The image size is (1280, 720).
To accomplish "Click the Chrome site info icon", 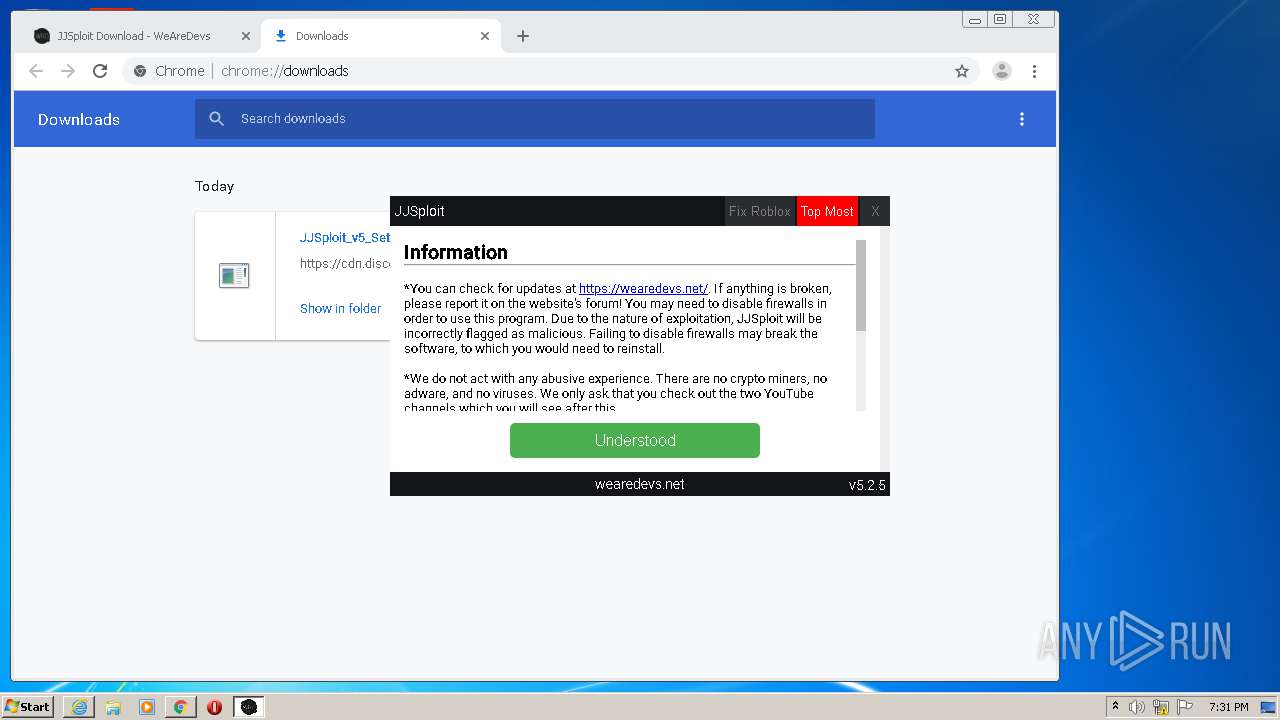I will (140, 71).
